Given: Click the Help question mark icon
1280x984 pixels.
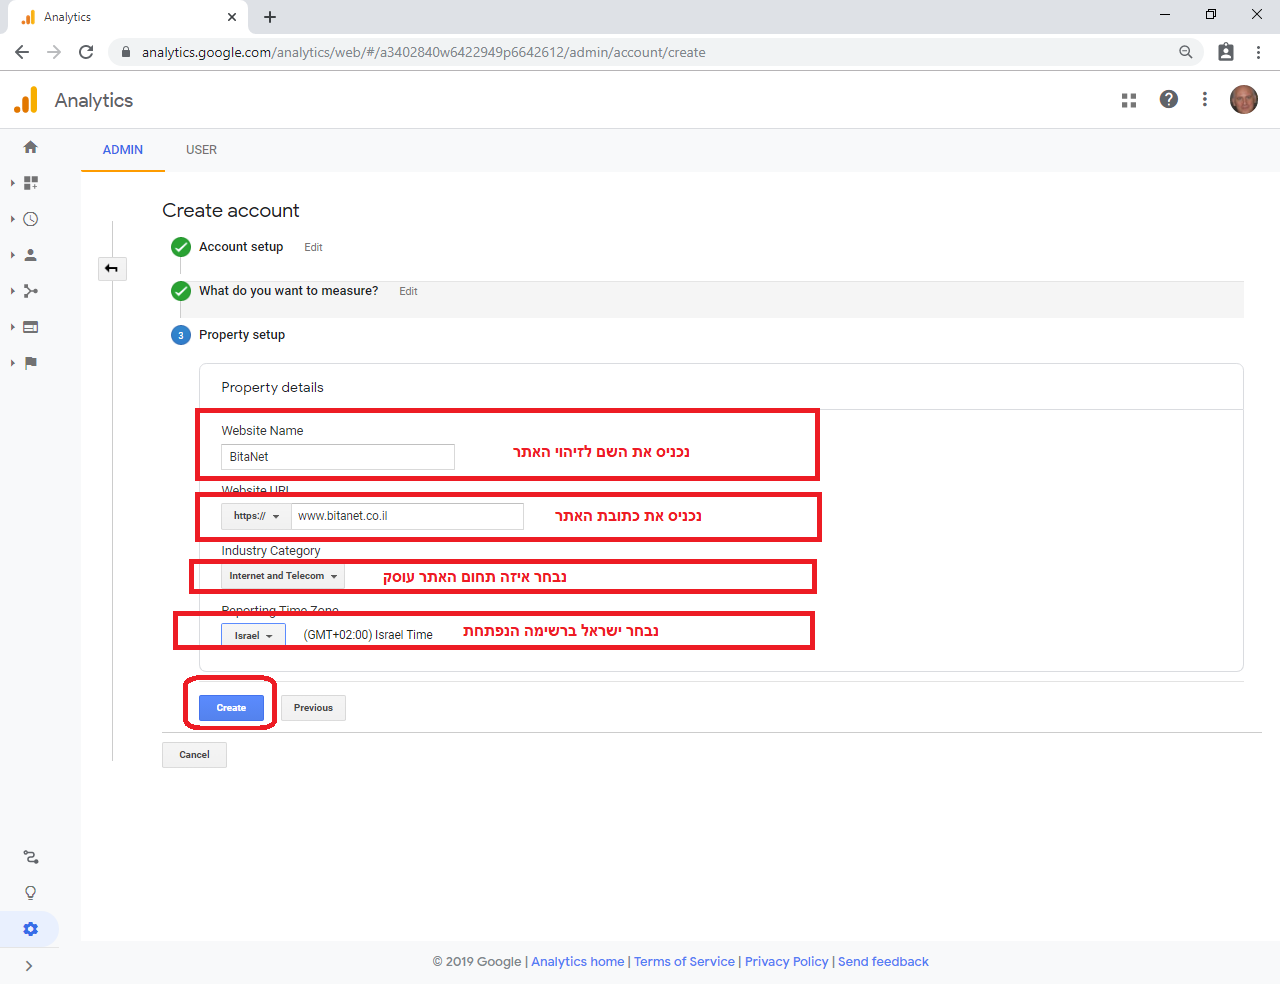Looking at the screenshot, I should [x=1168, y=99].
